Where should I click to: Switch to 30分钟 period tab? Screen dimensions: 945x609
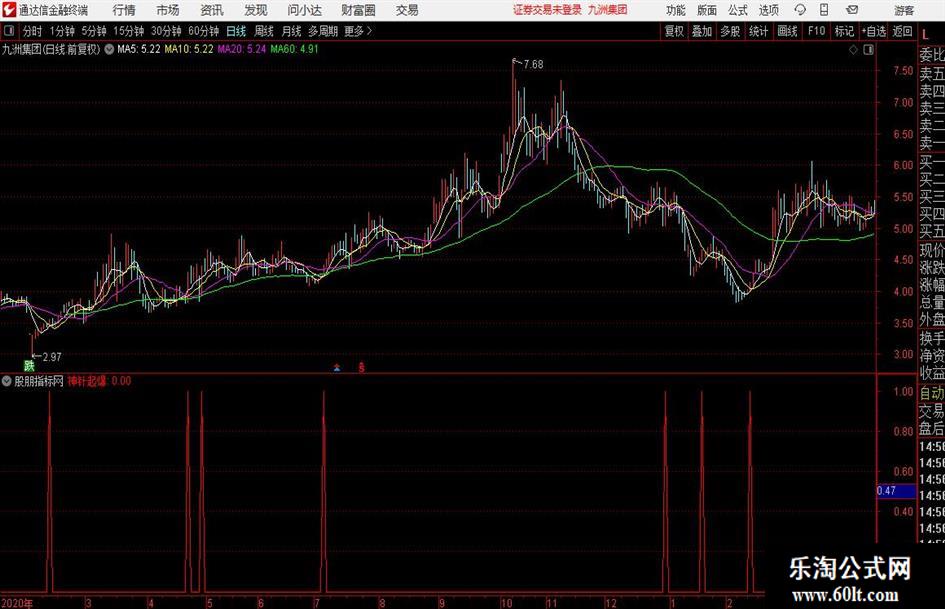coord(166,31)
